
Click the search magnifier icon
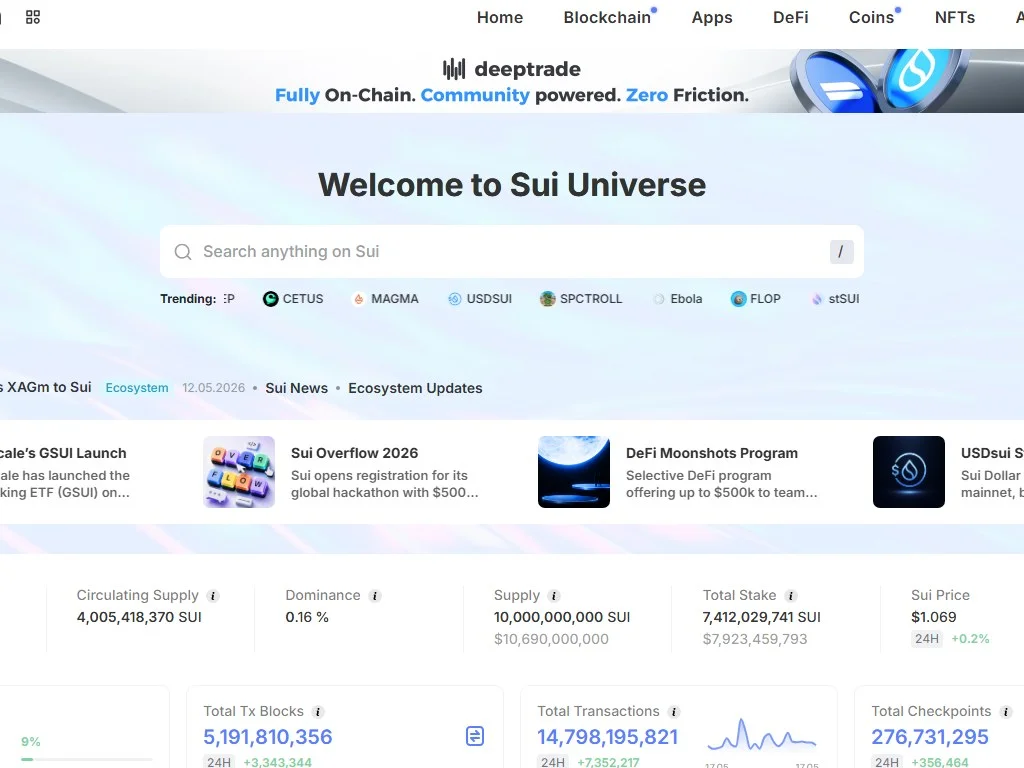183,252
